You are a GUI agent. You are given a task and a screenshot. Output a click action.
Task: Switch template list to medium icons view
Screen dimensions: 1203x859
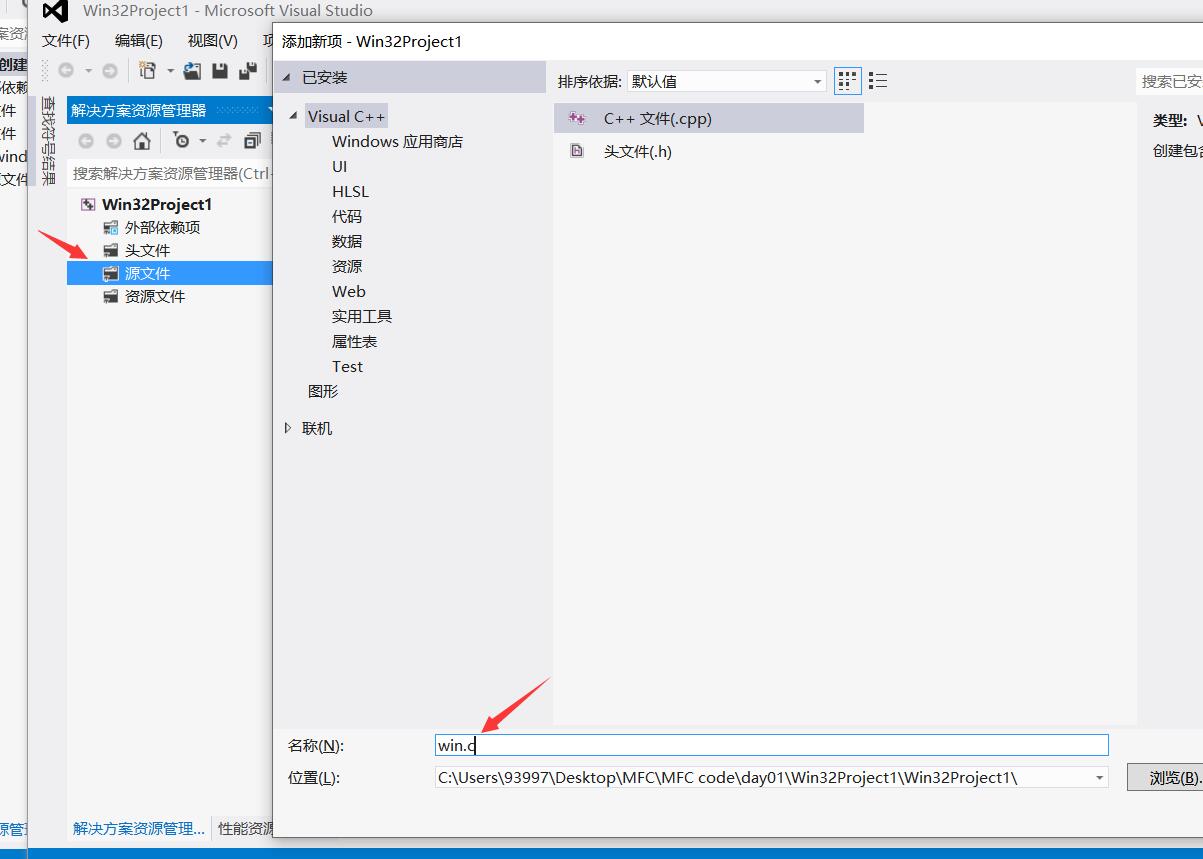tap(847, 80)
